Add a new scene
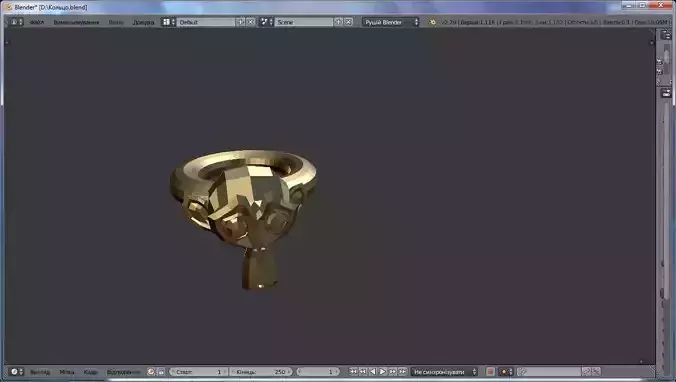This screenshot has height=382, width=676. click(338, 22)
